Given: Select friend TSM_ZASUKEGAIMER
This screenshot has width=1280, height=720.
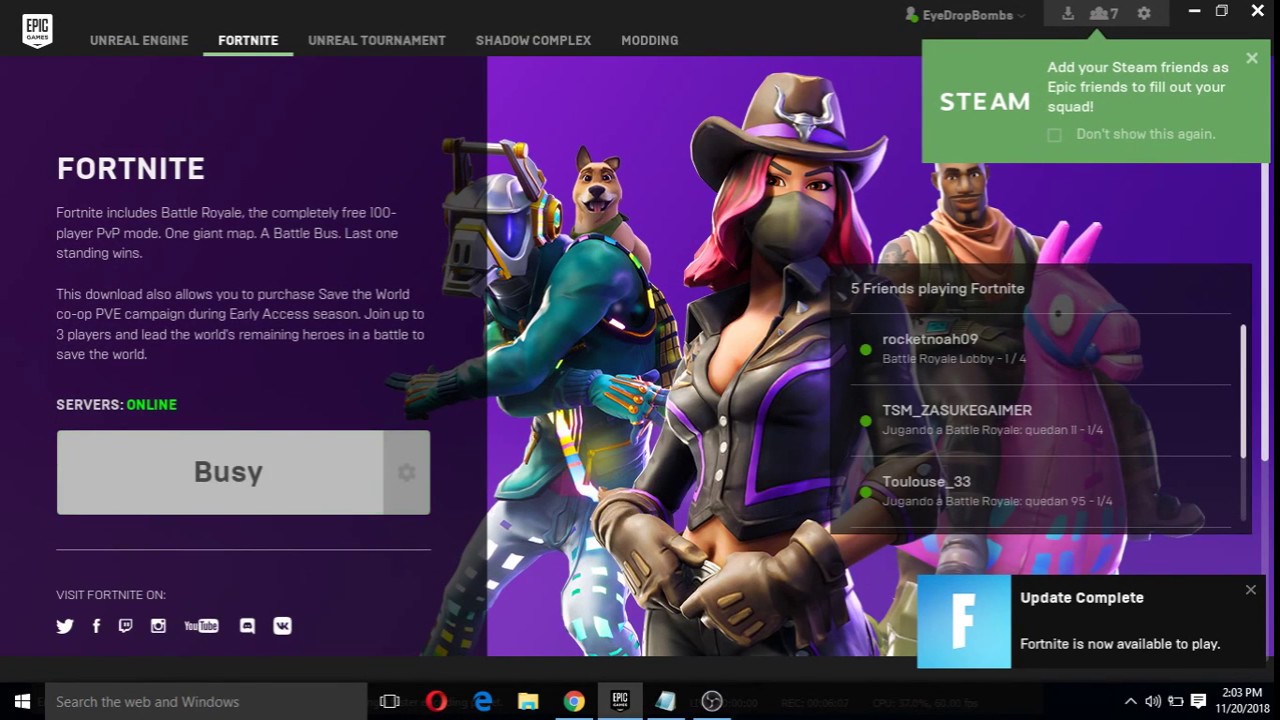Looking at the screenshot, I should [x=1041, y=420].
